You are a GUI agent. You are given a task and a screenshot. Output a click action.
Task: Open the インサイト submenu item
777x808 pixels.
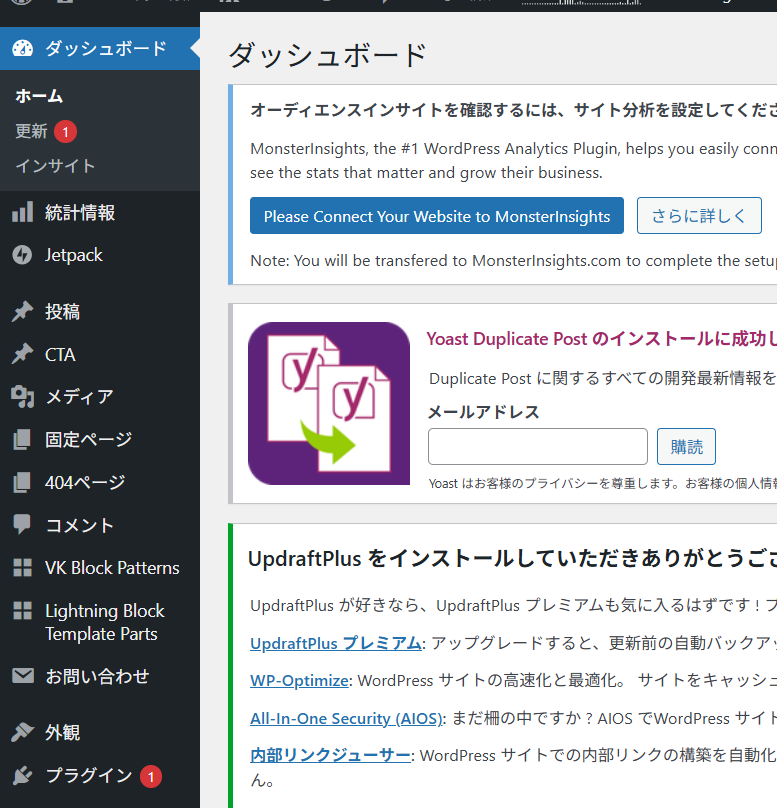click(x=55, y=166)
